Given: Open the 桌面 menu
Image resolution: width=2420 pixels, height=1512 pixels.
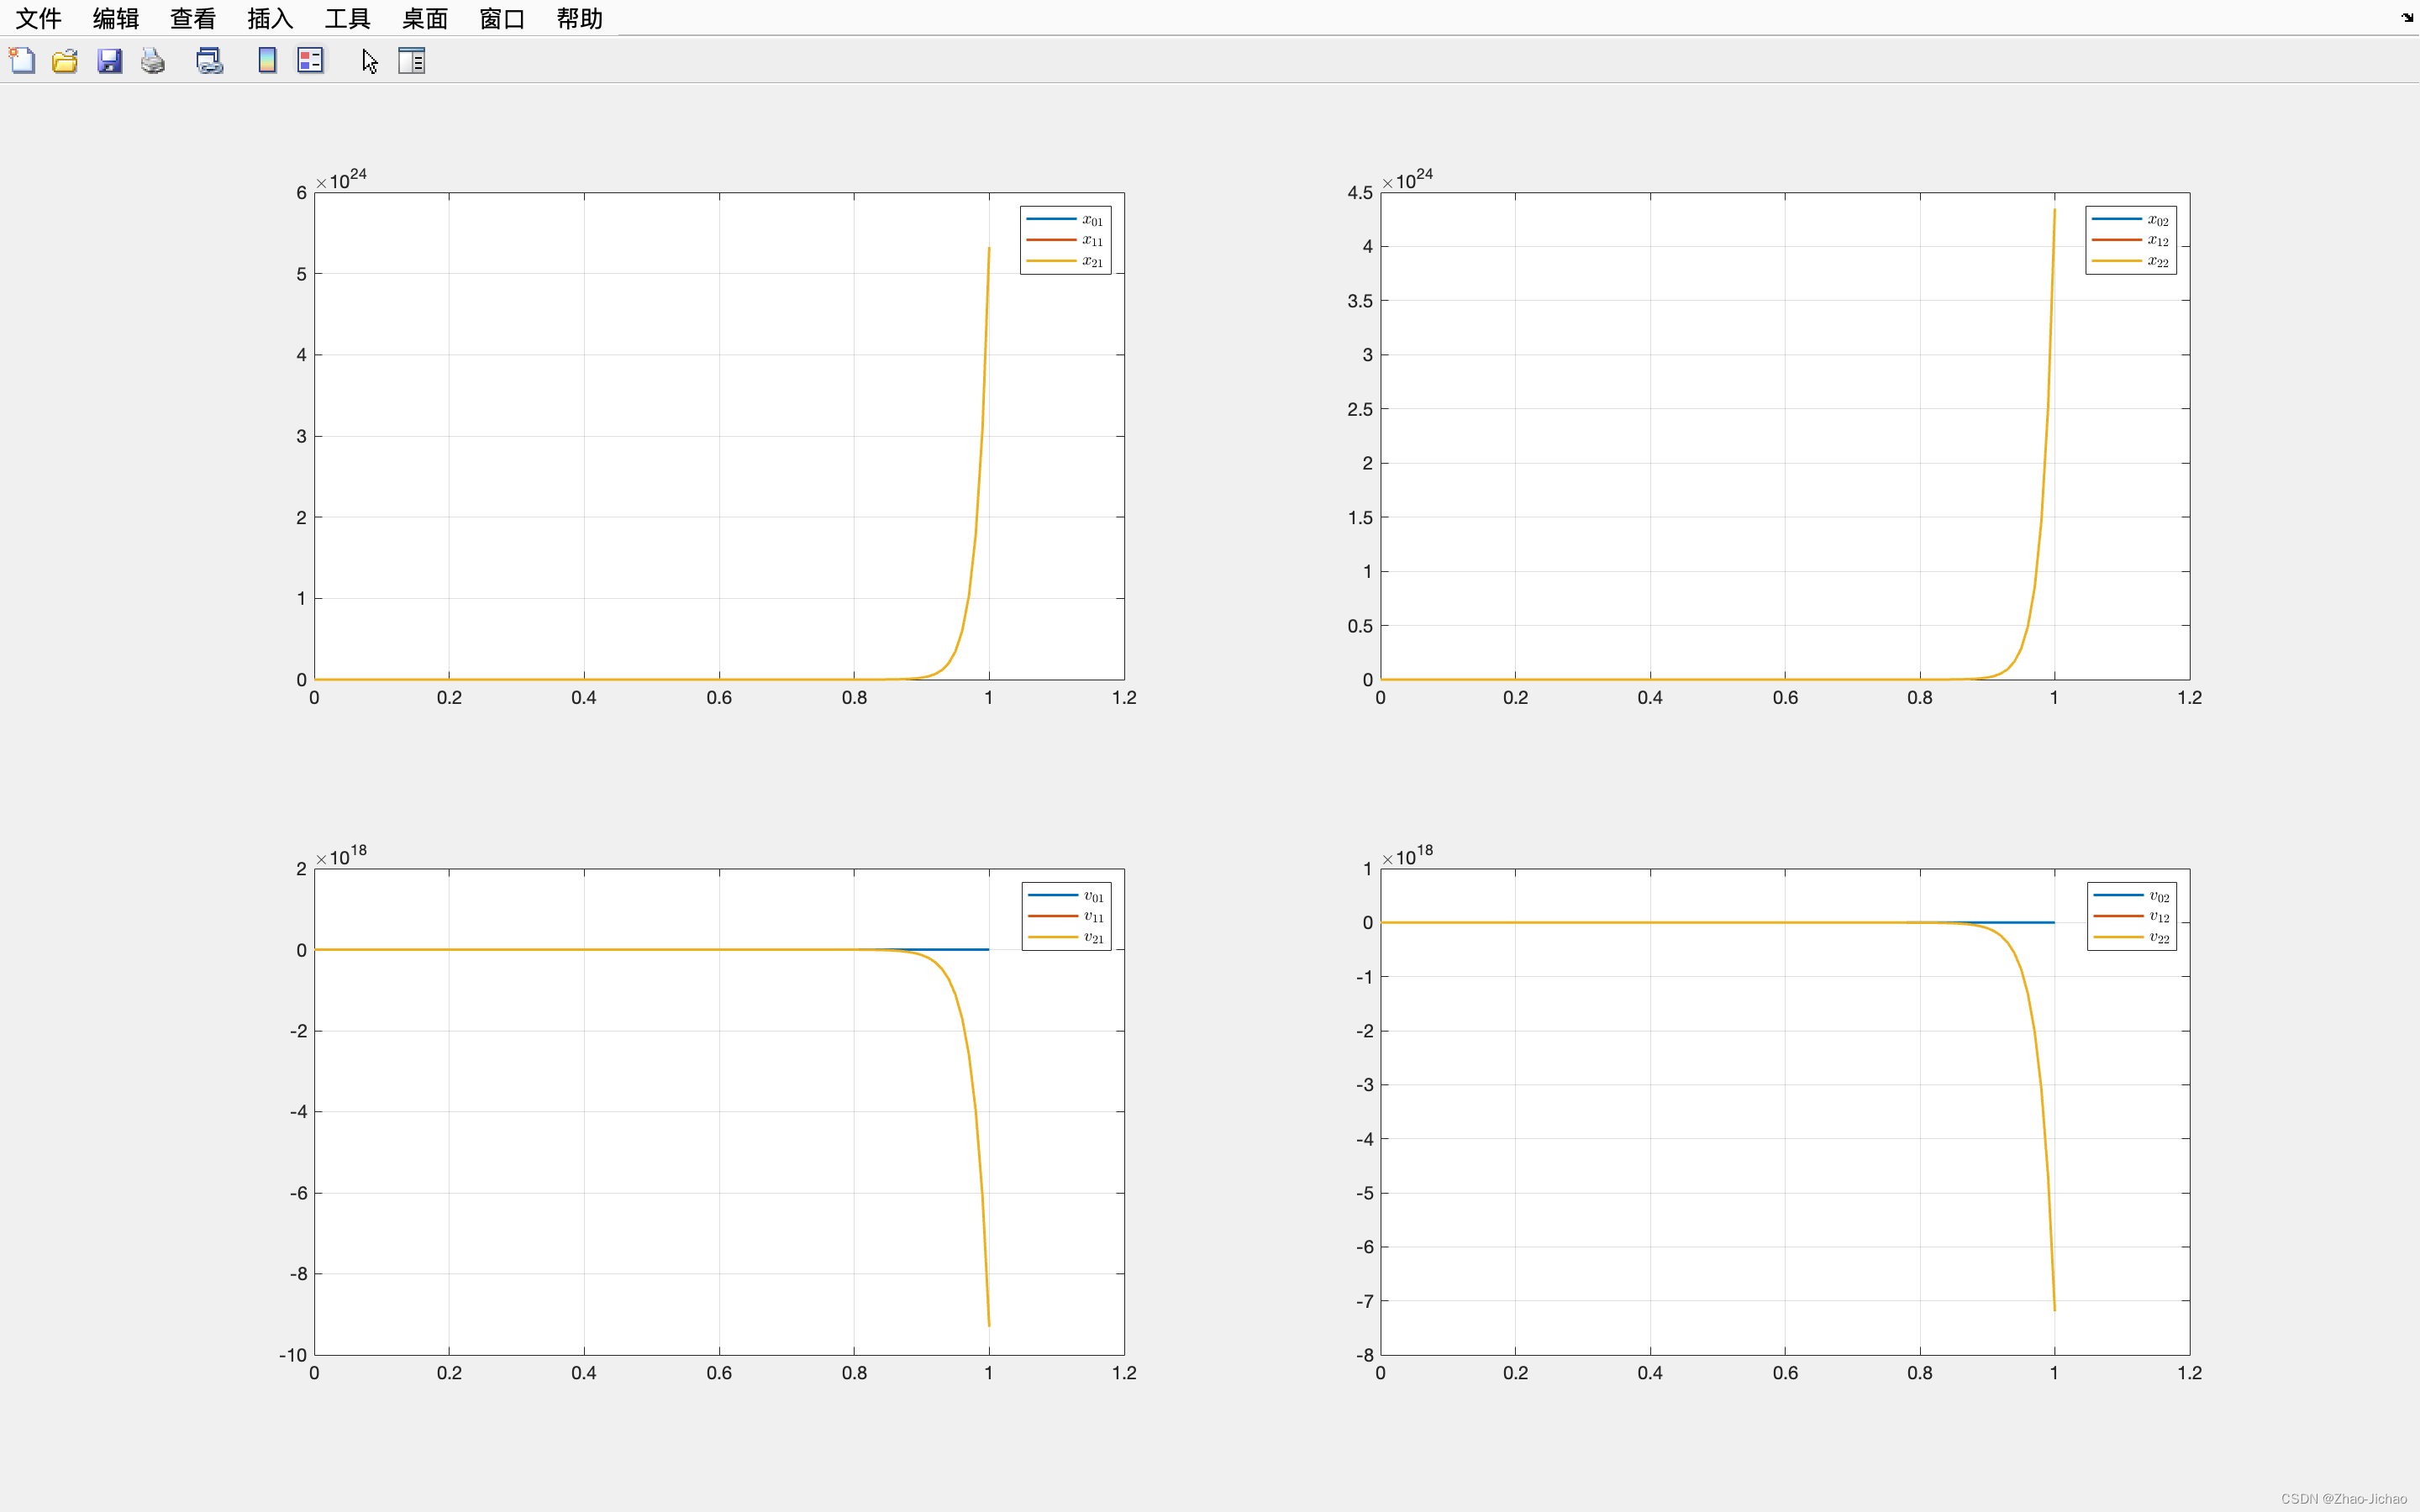Looking at the screenshot, I should 425,18.
